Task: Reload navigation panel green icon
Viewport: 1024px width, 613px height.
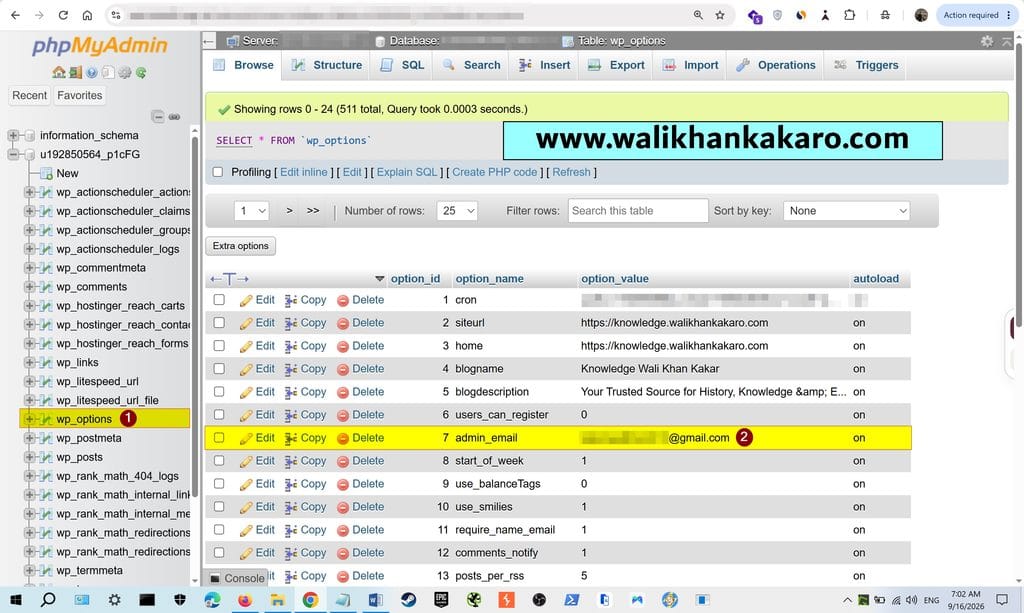Action: [x=141, y=72]
